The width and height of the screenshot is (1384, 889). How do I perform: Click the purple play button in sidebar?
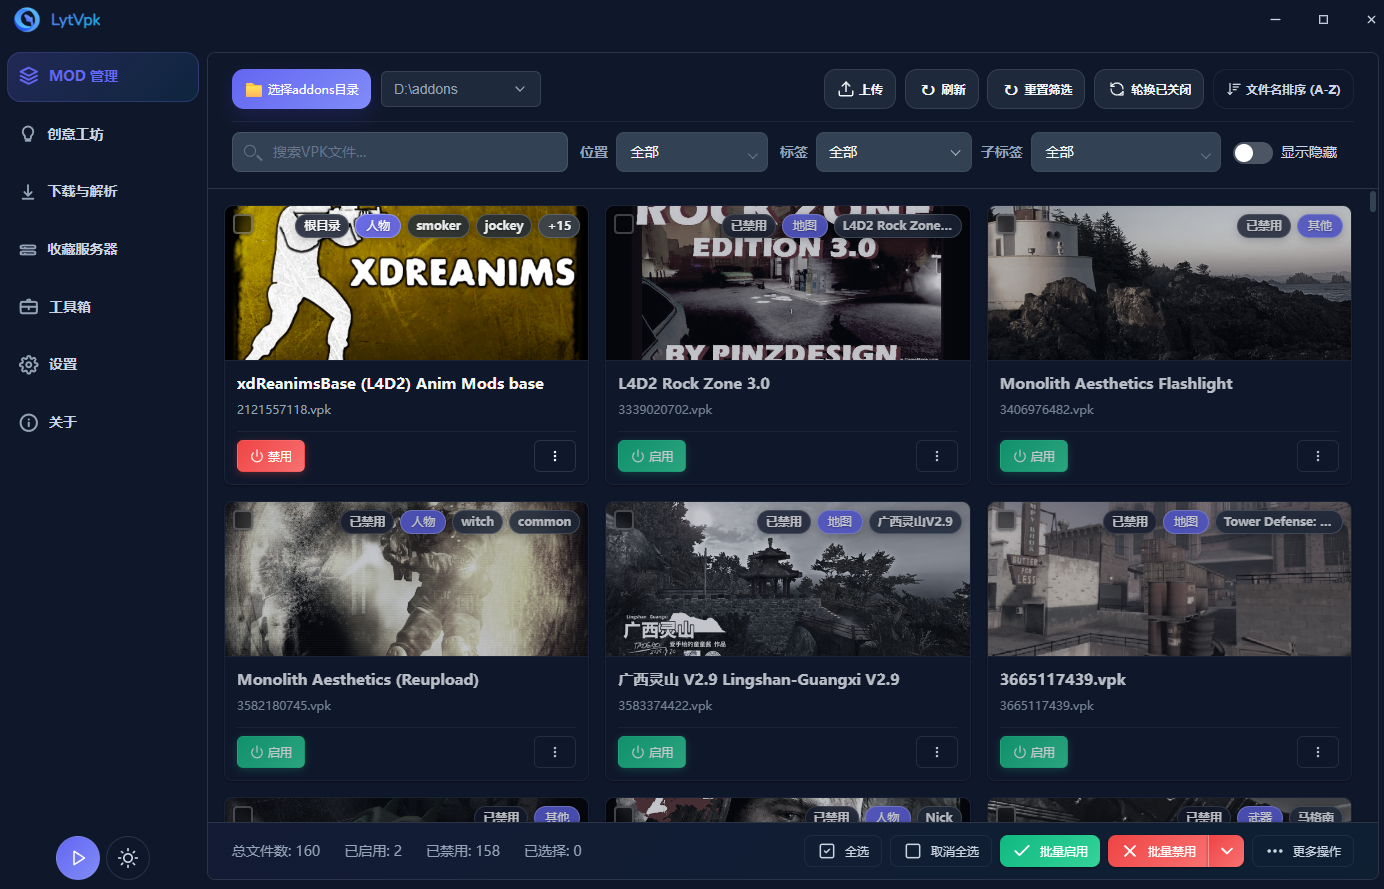[x=78, y=858]
